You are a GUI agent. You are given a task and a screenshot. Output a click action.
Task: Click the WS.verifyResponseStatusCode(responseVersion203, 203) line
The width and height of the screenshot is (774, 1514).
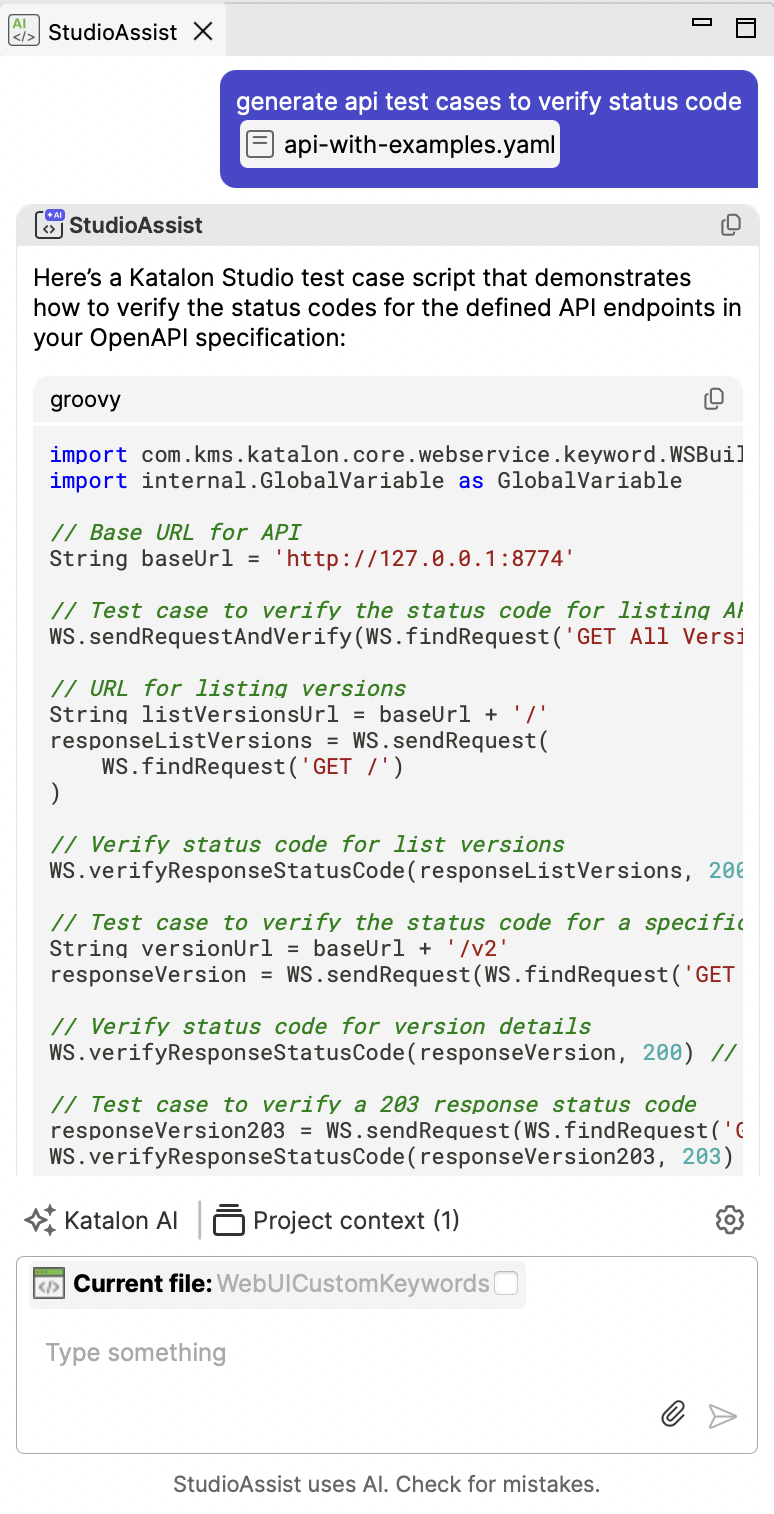tap(392, 1156)
